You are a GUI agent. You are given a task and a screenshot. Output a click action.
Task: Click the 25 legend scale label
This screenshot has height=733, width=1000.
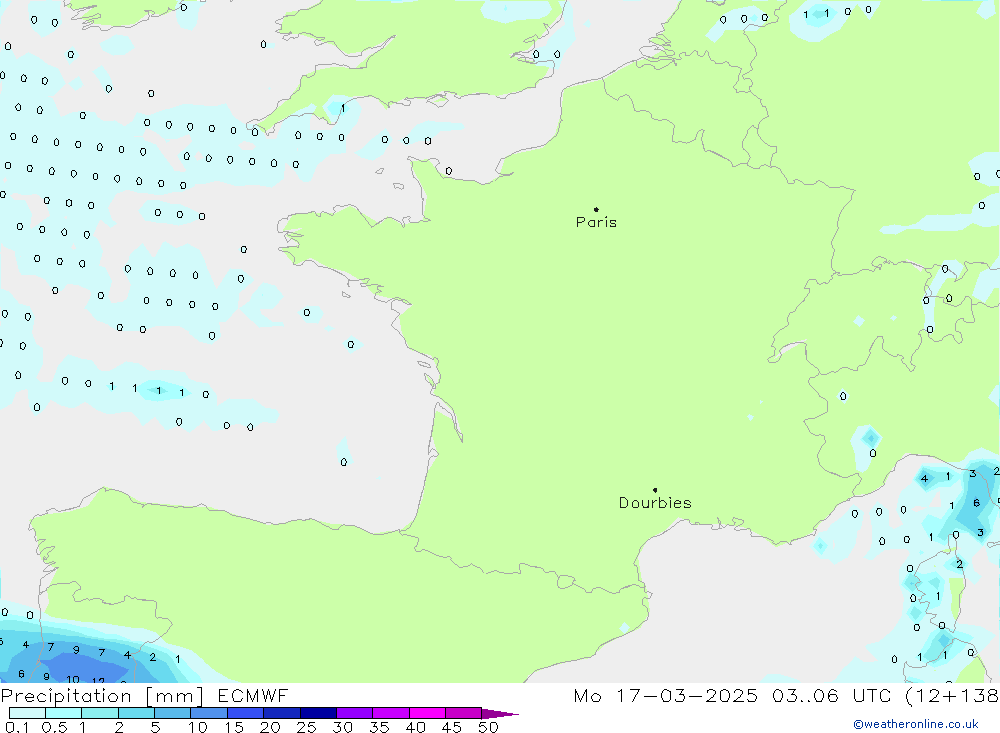[x=307, y=727]
